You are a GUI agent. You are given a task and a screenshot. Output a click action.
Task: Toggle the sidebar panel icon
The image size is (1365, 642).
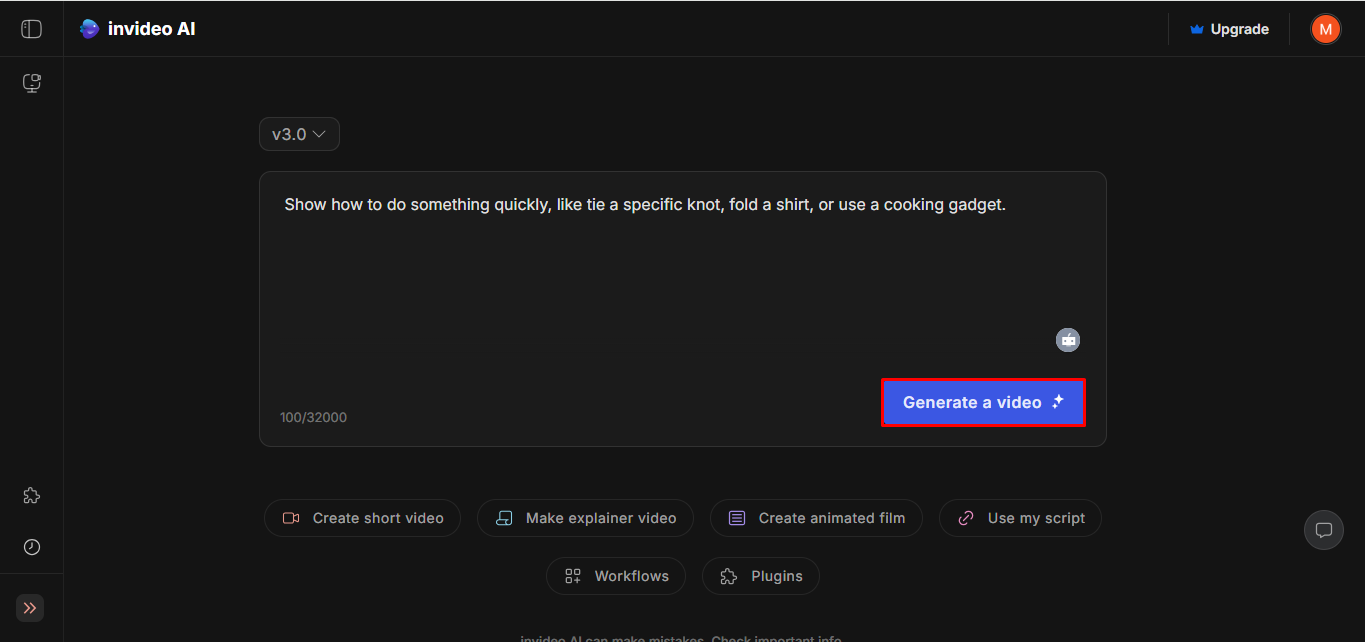[x=32, y=29]
